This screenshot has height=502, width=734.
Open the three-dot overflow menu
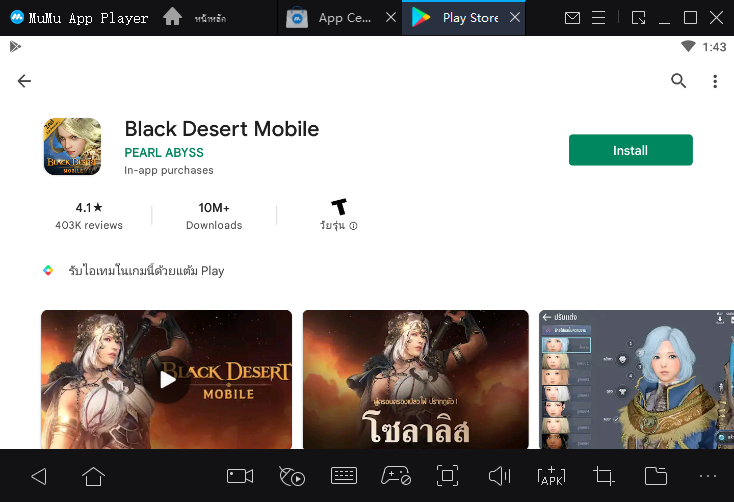pos(715,81)
